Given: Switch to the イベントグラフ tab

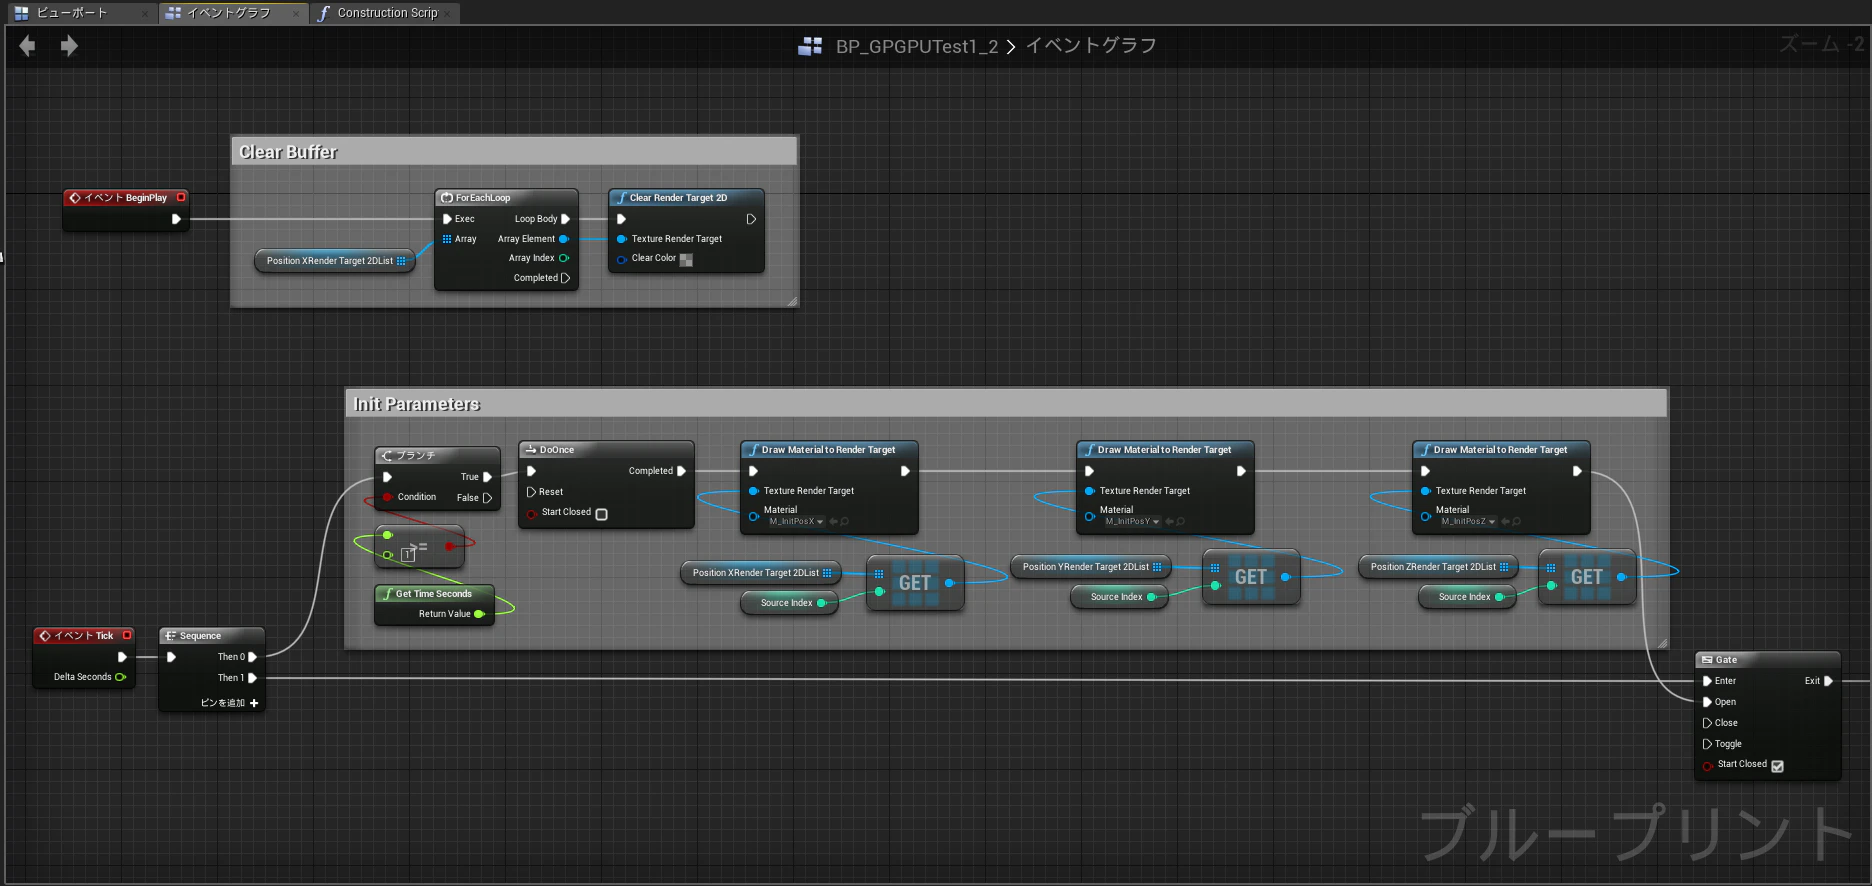Looking at the screenshot, I should pos(232,13).
